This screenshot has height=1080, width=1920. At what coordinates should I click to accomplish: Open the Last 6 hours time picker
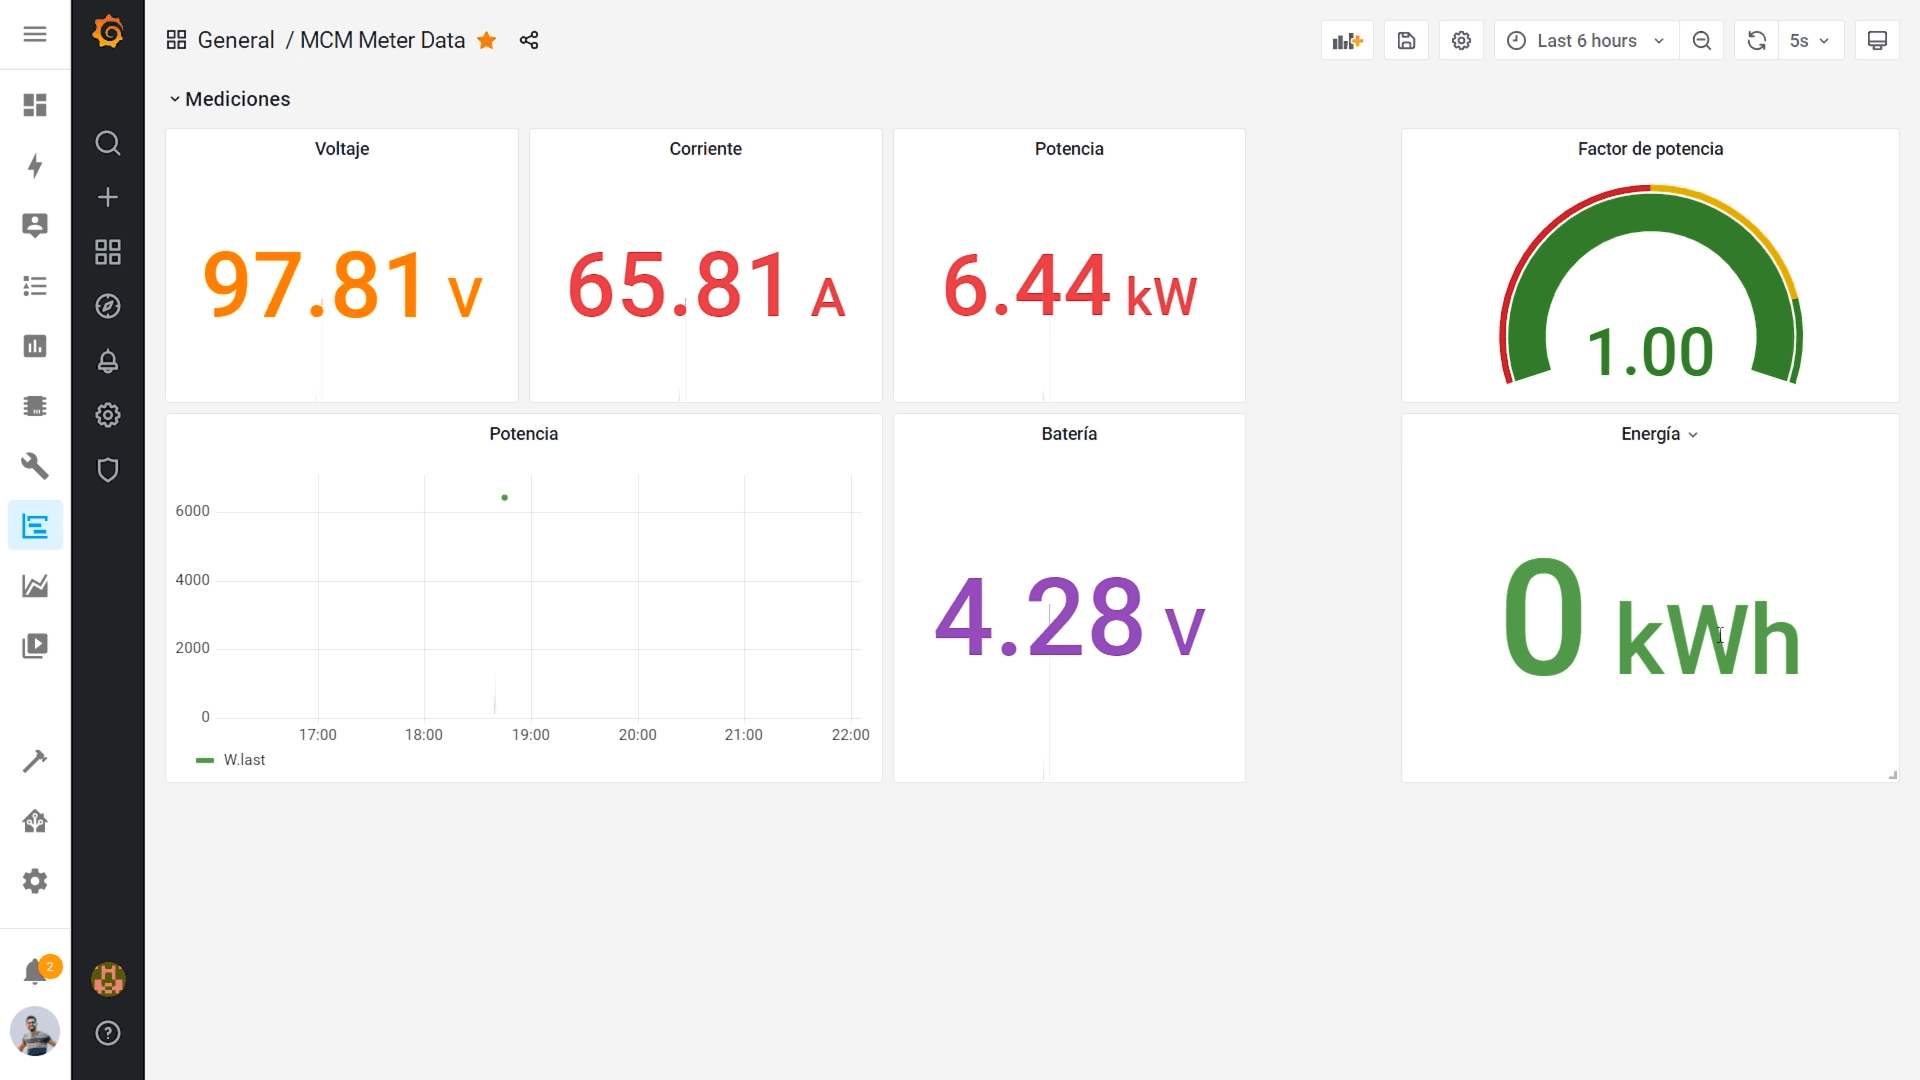[1586, 41]
